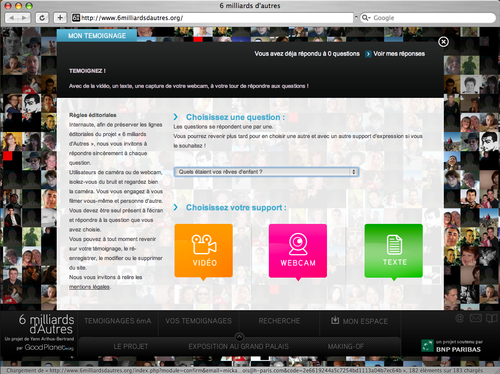Open EXPOSITION AU GRAND PALAIS item
The image size is (500, 374).
coord(239,347)
